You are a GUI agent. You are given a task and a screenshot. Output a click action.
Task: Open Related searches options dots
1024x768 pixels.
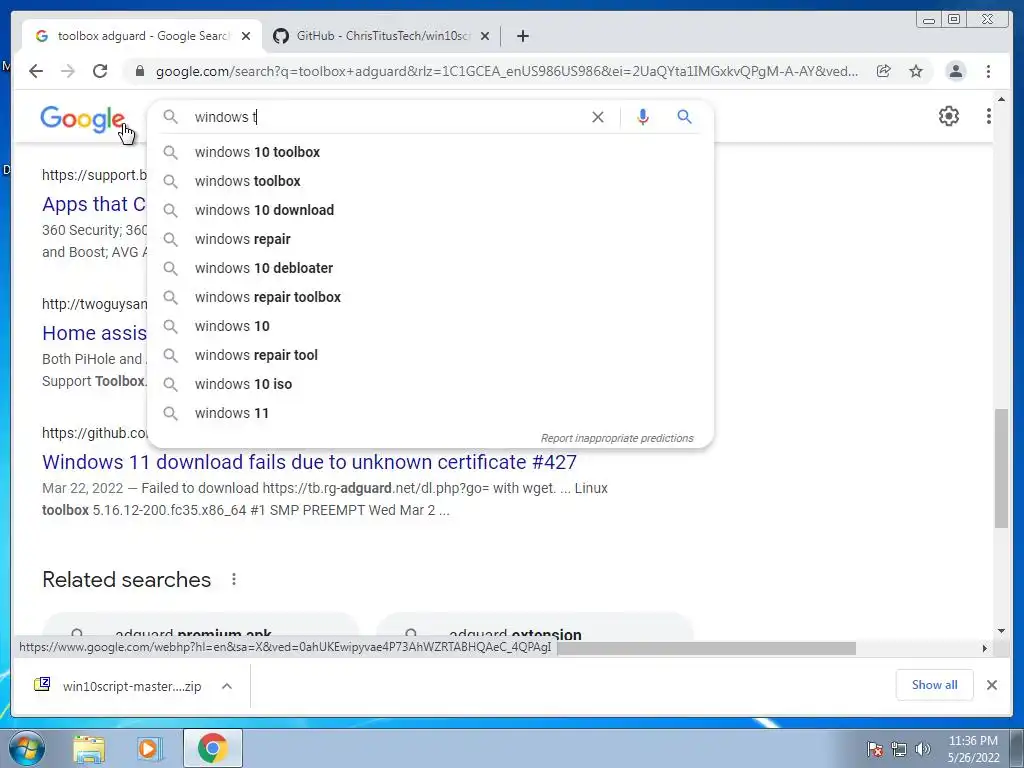(234, 579)
